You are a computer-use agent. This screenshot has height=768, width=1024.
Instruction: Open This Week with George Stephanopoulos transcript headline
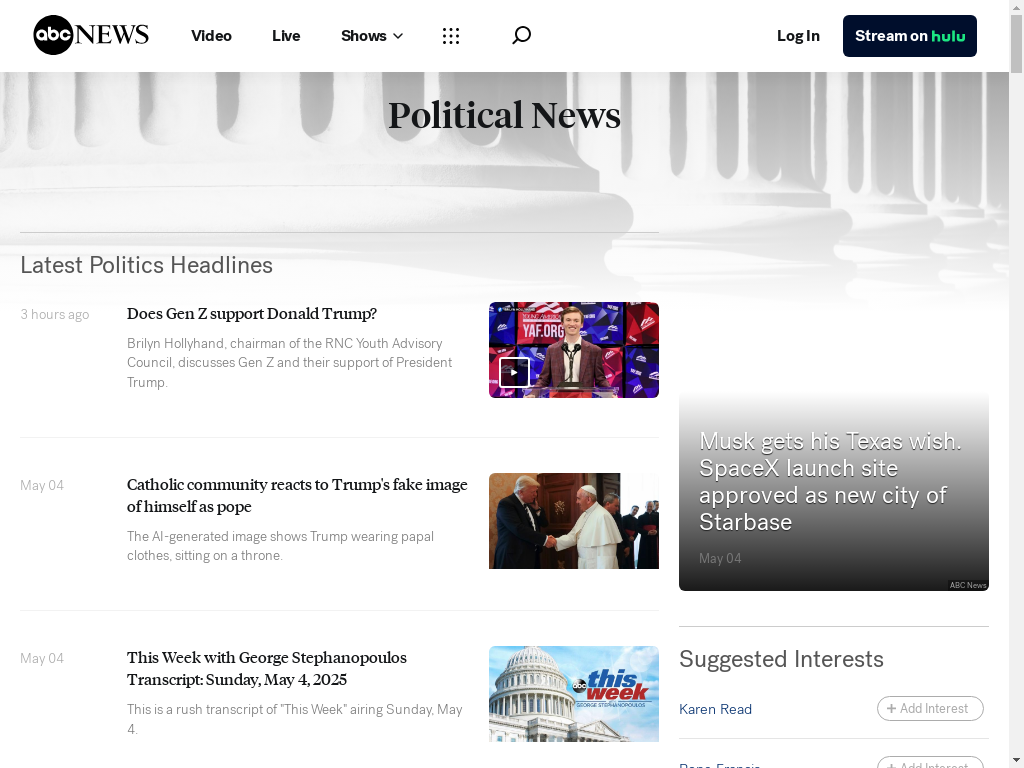point(267,669)
